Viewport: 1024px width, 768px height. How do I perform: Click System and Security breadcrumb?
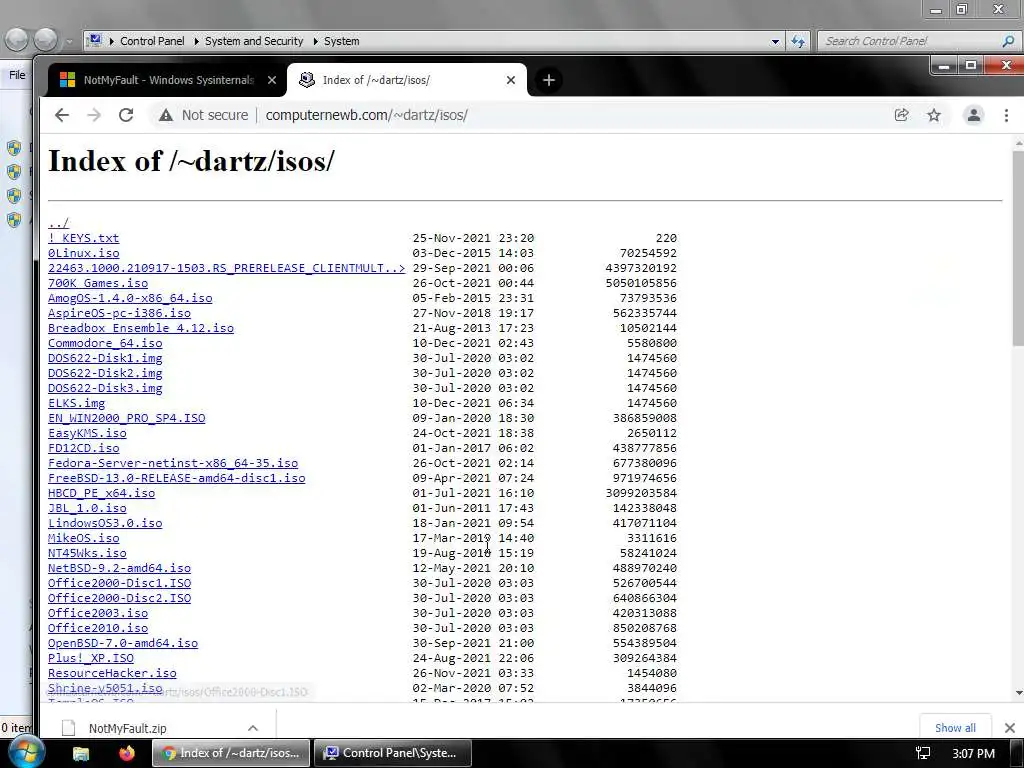tap(254, 41)
